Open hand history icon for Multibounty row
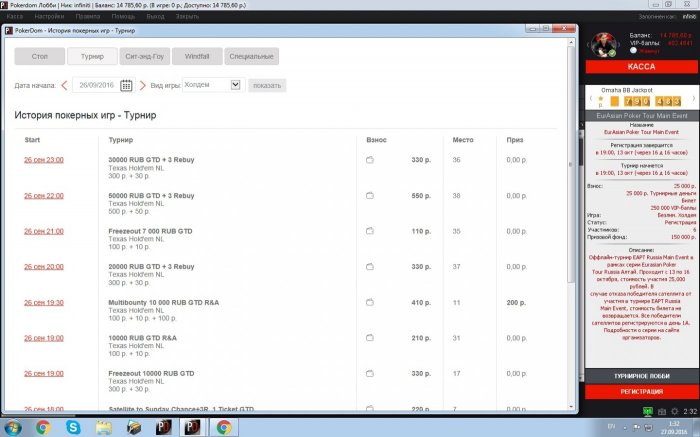Screen dimensions: 700x437 pos(370,302)
